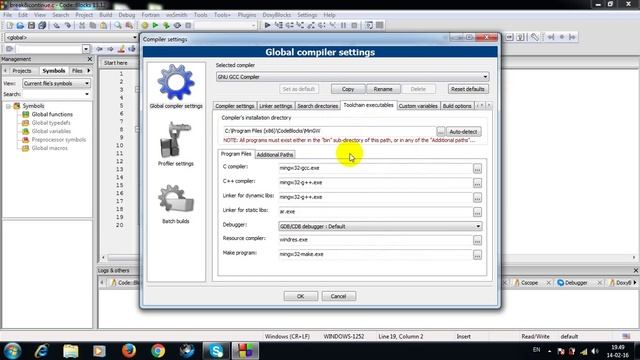Switch to Additional Paths tab
This screenshot has width=640, height=360.
point(275,155)
